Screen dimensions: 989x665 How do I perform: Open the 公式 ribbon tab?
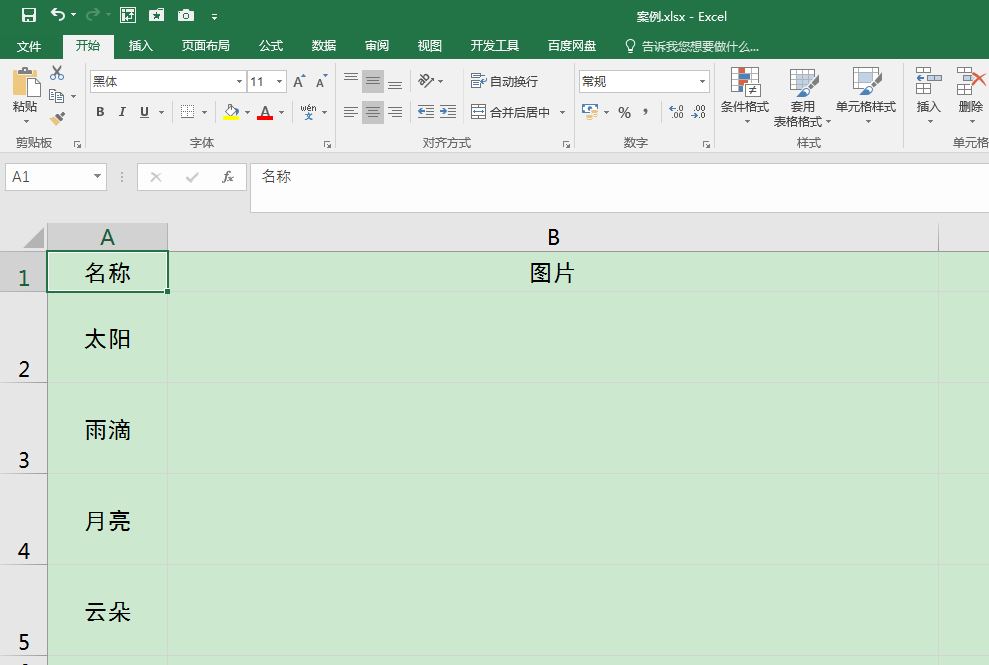pos(271,46)
